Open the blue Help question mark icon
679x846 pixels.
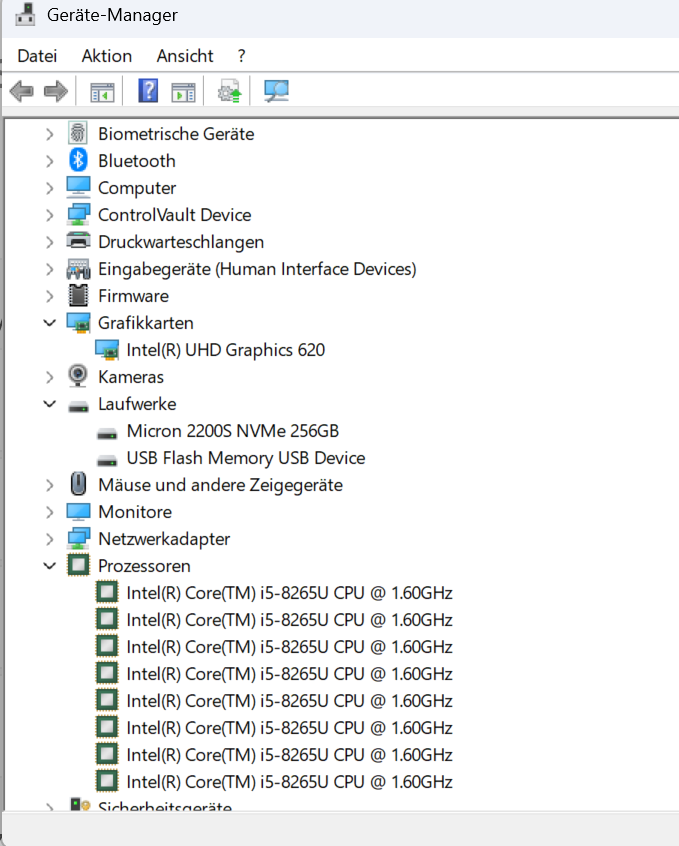coord(148,91)
